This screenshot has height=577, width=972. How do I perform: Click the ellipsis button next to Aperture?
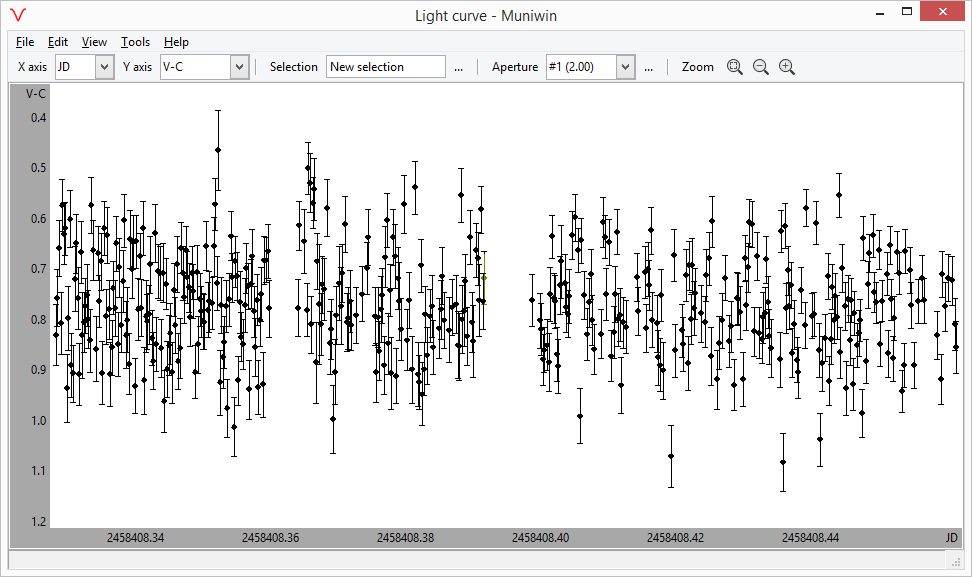point(649,67)
